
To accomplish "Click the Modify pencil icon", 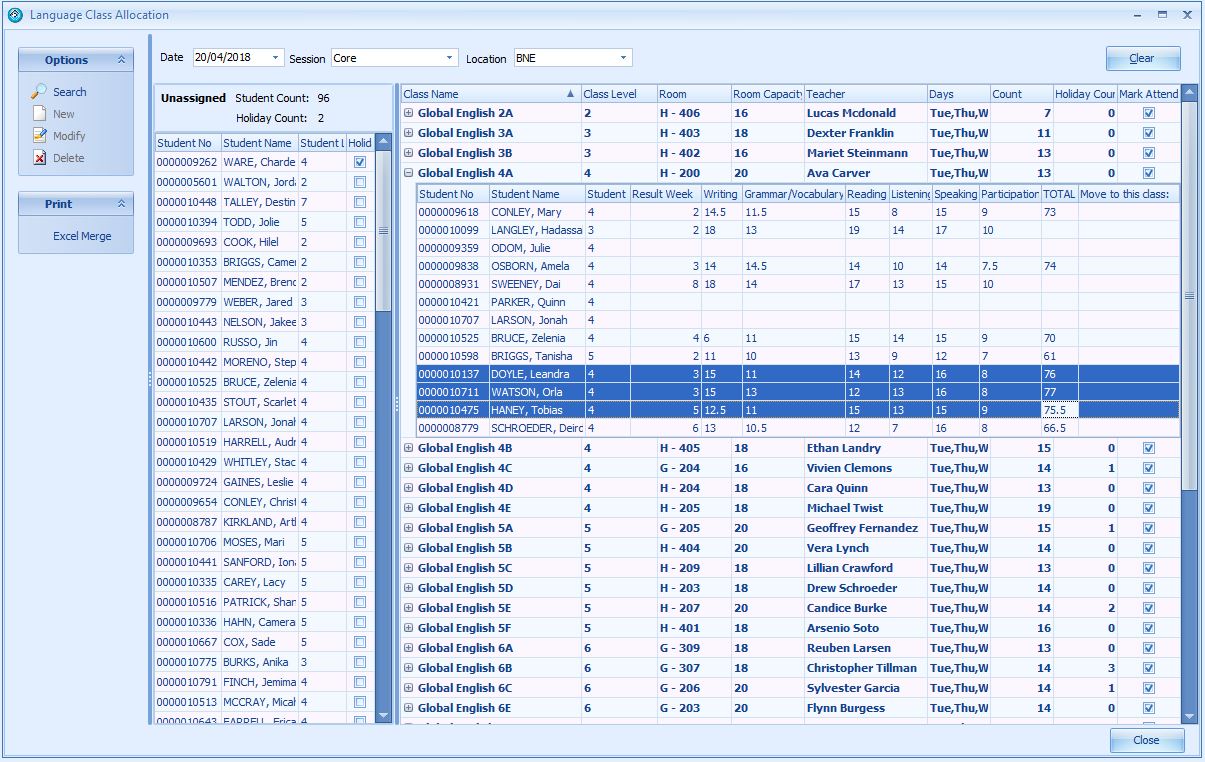I will [x=39, y=136].
